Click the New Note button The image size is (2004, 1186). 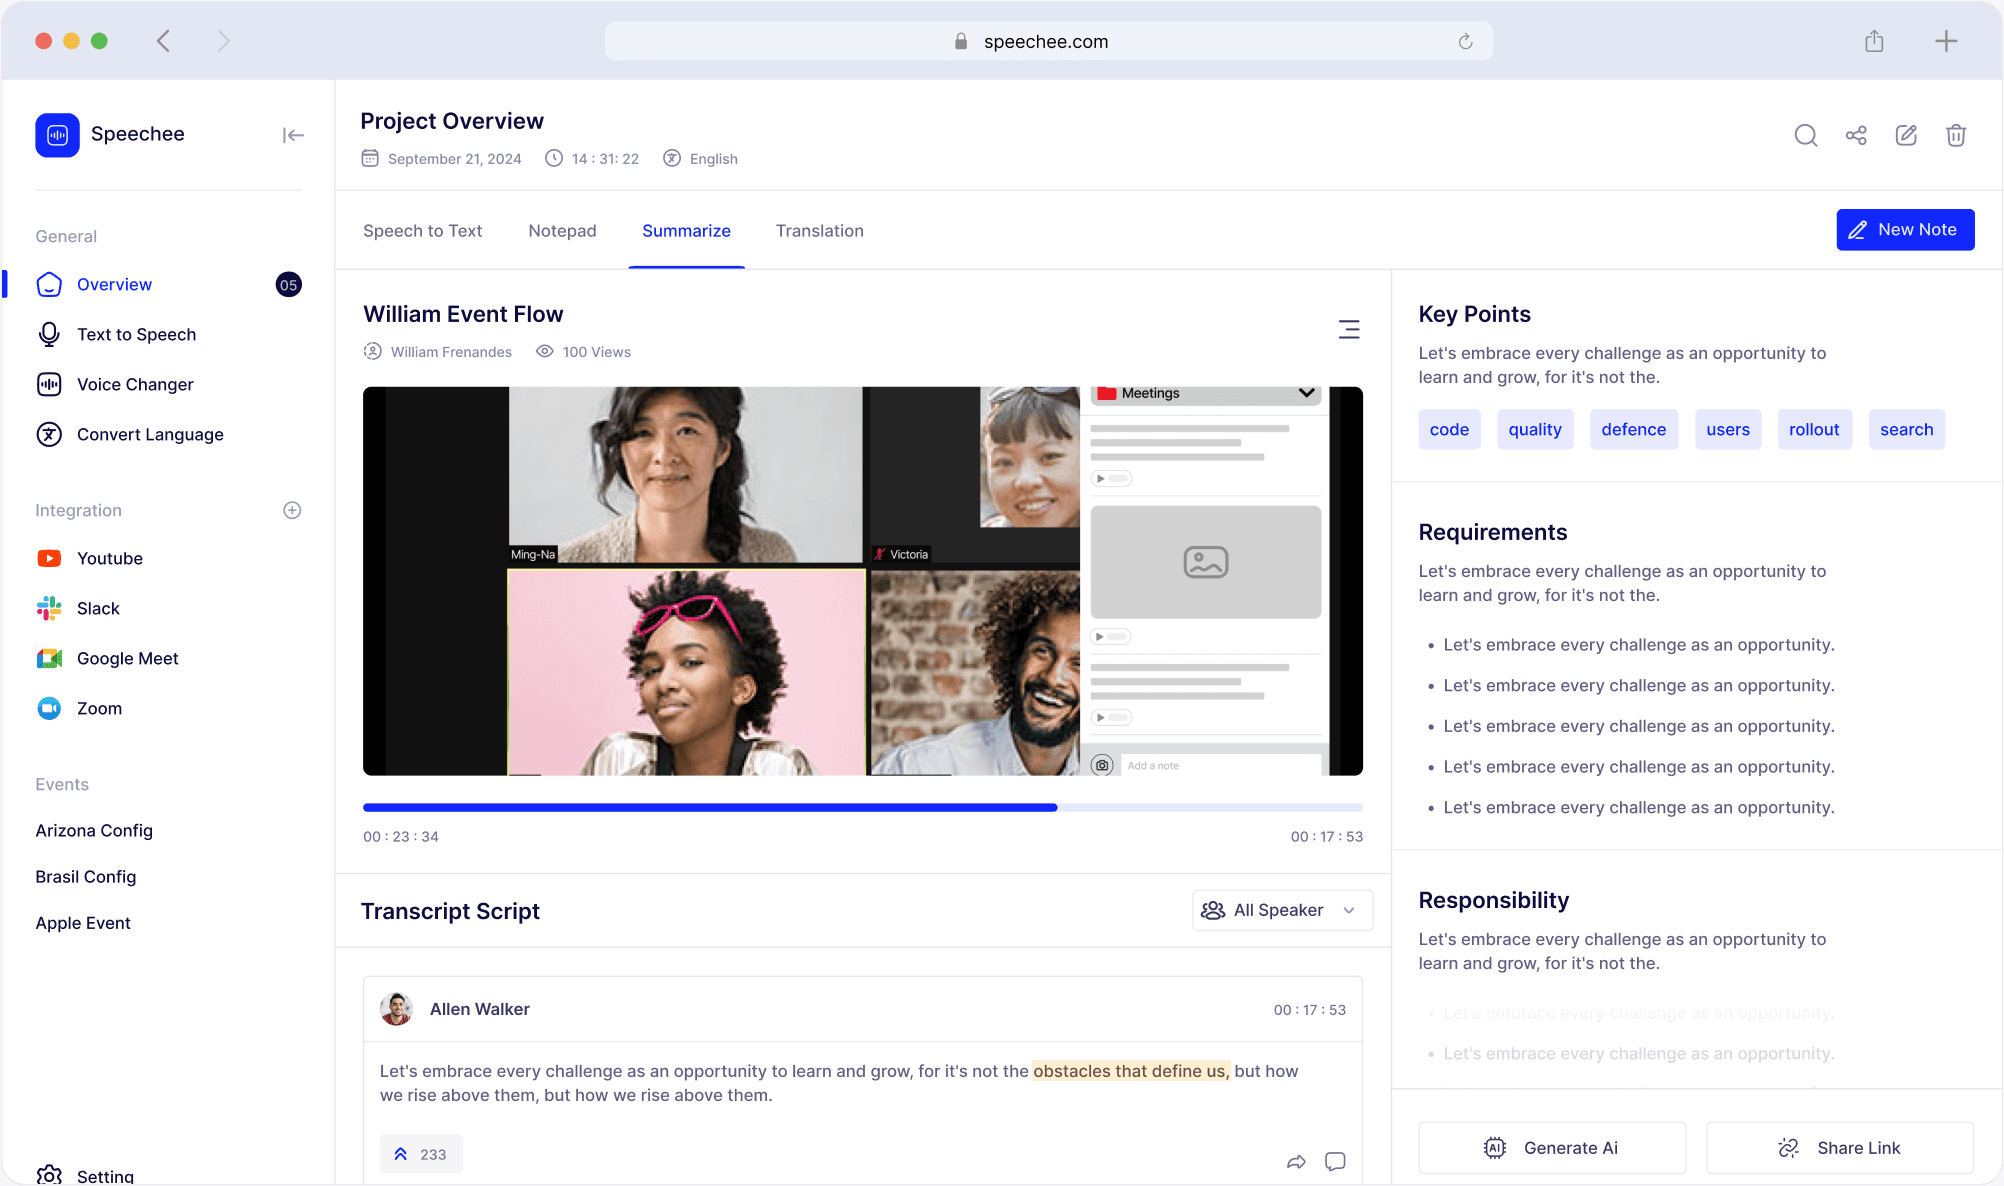point(1904,230)
